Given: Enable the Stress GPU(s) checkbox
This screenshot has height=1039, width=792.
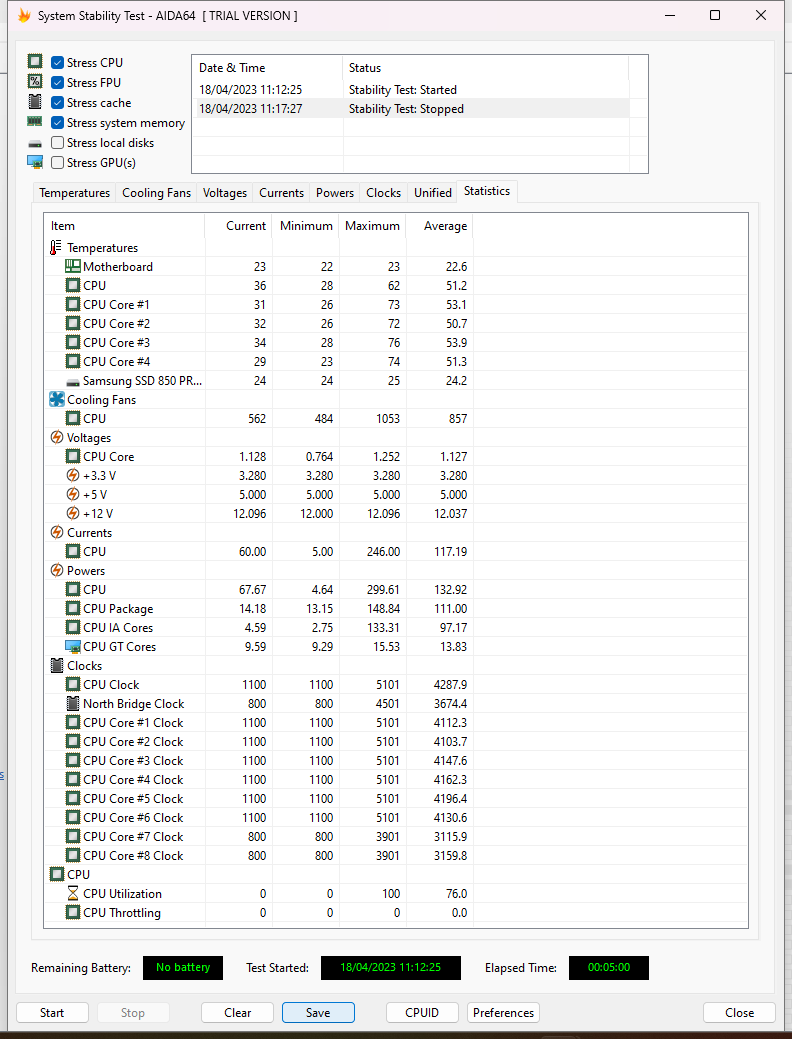Looking at the screenshot, I should point(58,162).
